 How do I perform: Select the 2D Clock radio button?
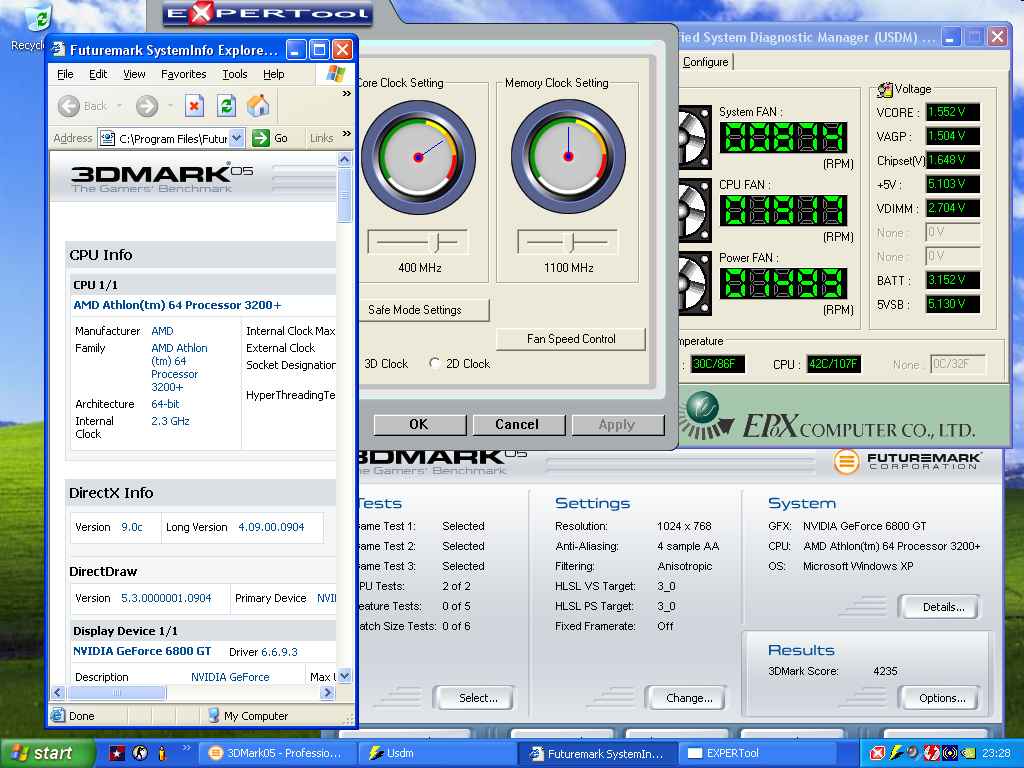435,364
